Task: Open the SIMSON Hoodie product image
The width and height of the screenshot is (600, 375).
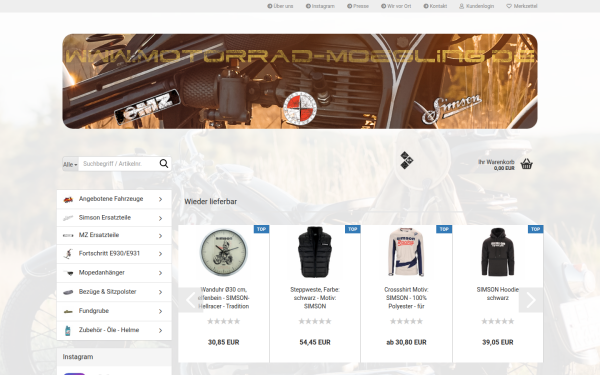Action: (x=497, y=253)
